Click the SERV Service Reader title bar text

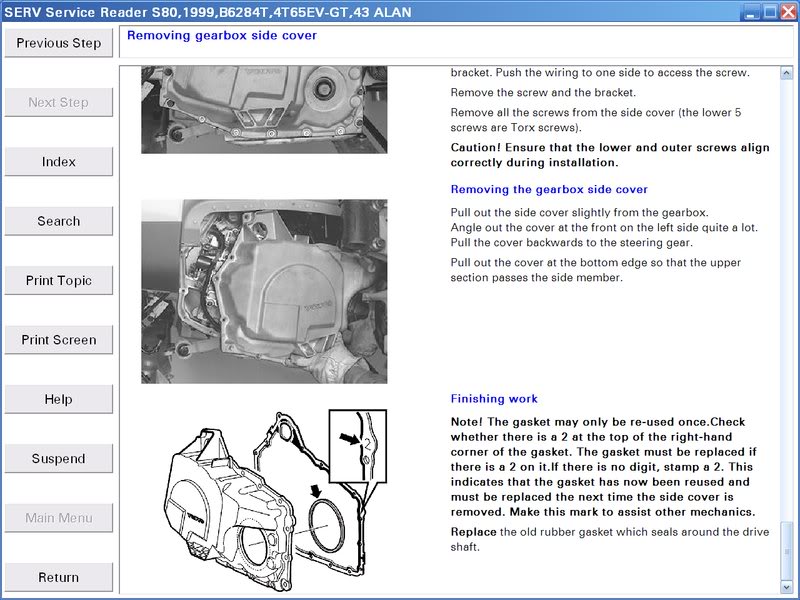coord(207,12)
